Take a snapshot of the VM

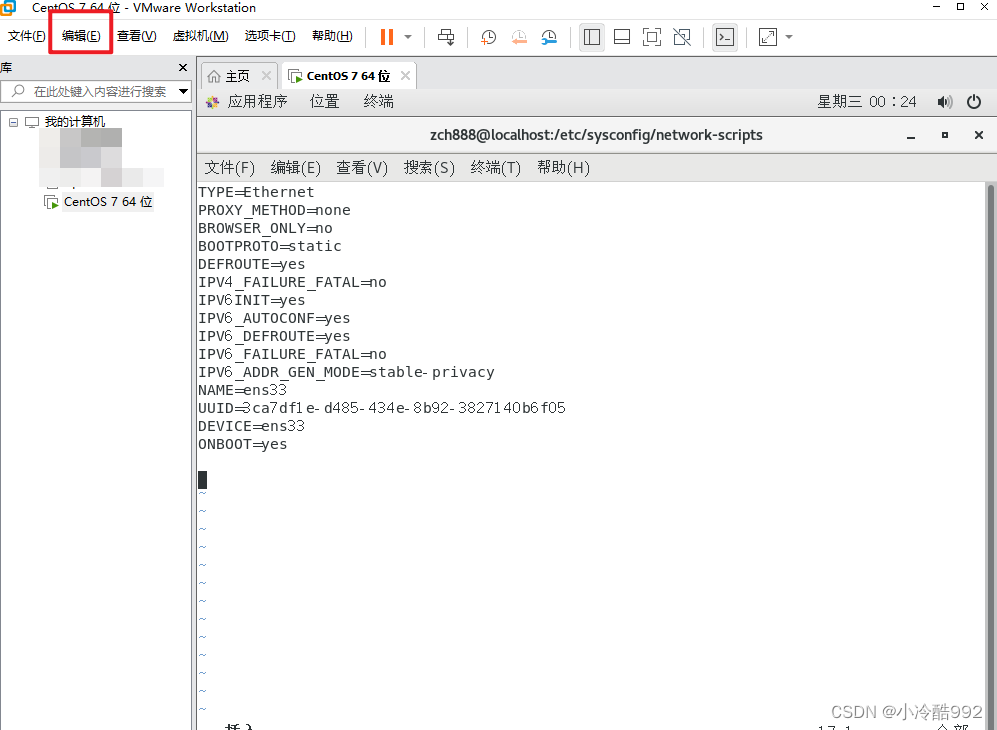point(488,36)
